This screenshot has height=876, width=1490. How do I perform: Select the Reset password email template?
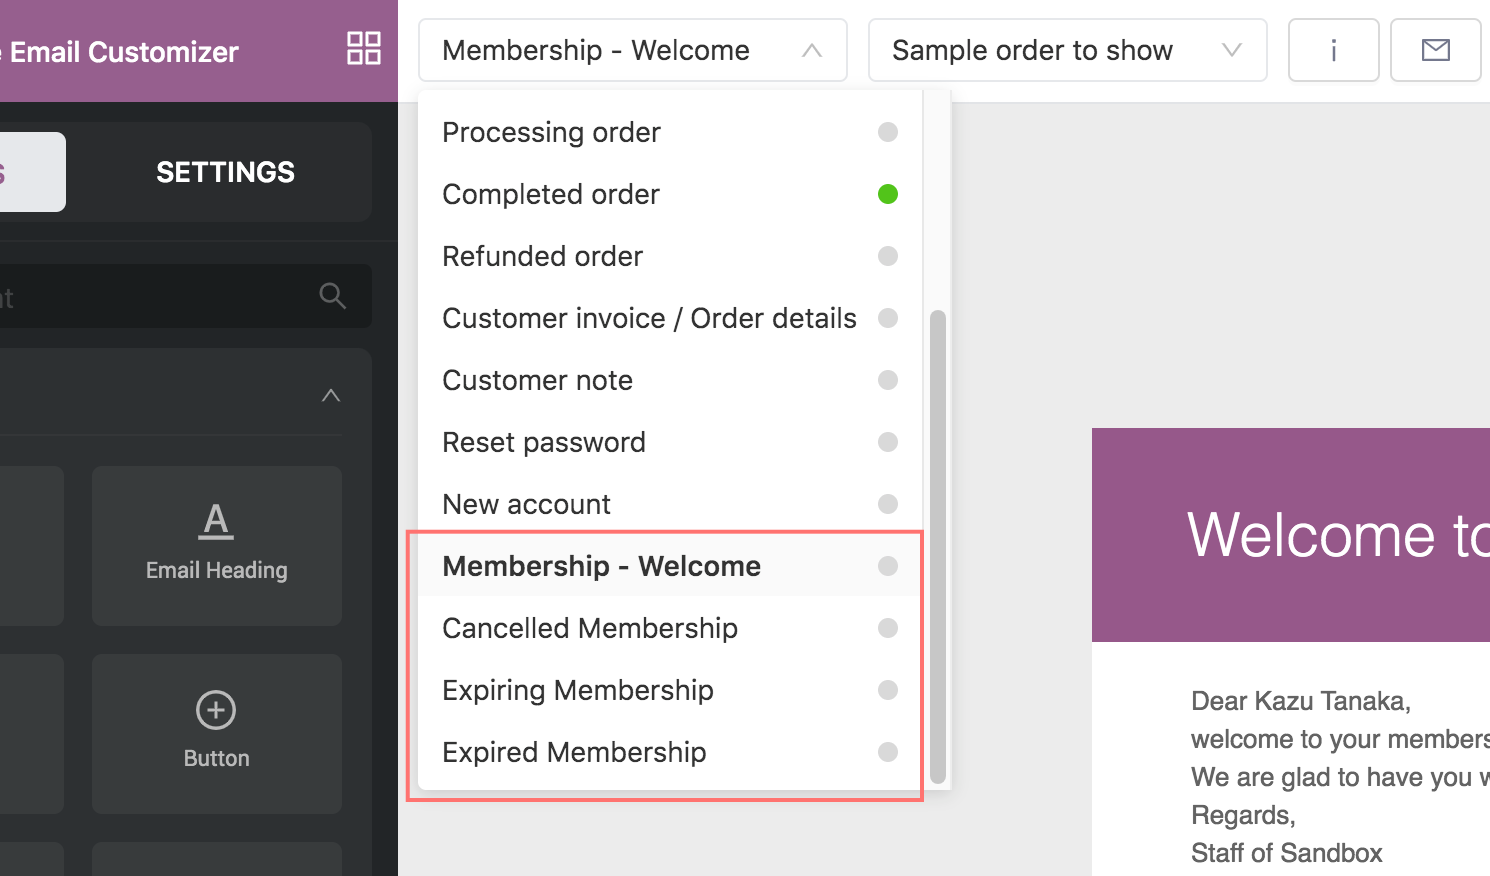[x=669, y=442]
